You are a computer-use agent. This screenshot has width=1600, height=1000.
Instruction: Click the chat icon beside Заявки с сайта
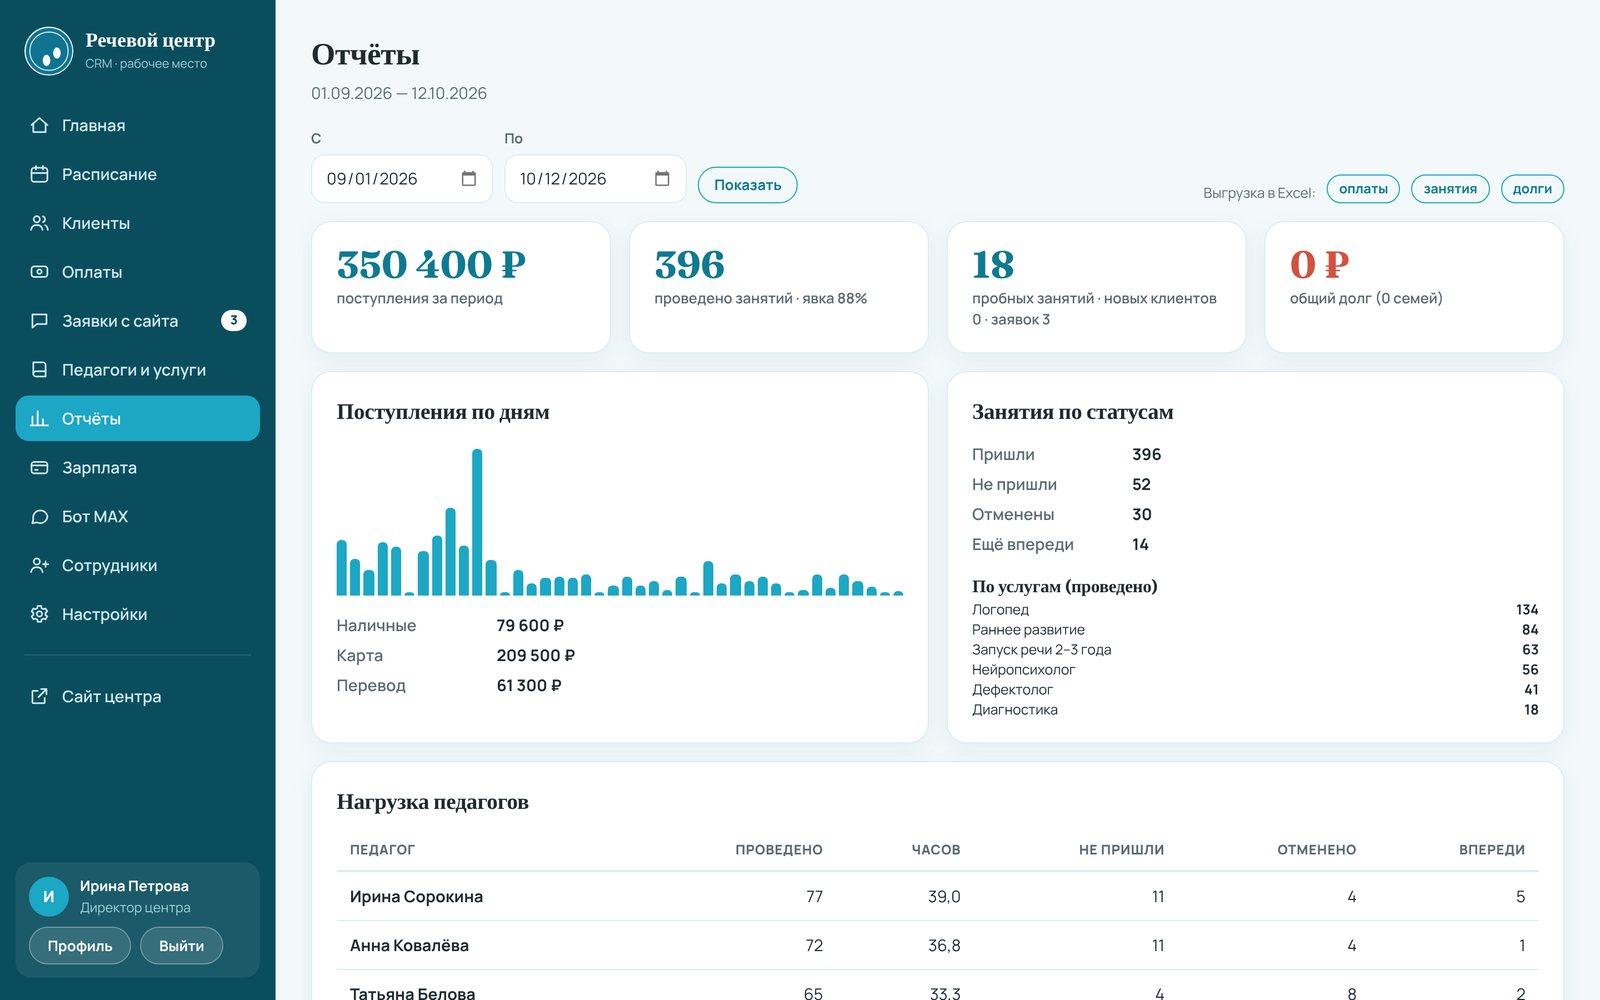39,321
